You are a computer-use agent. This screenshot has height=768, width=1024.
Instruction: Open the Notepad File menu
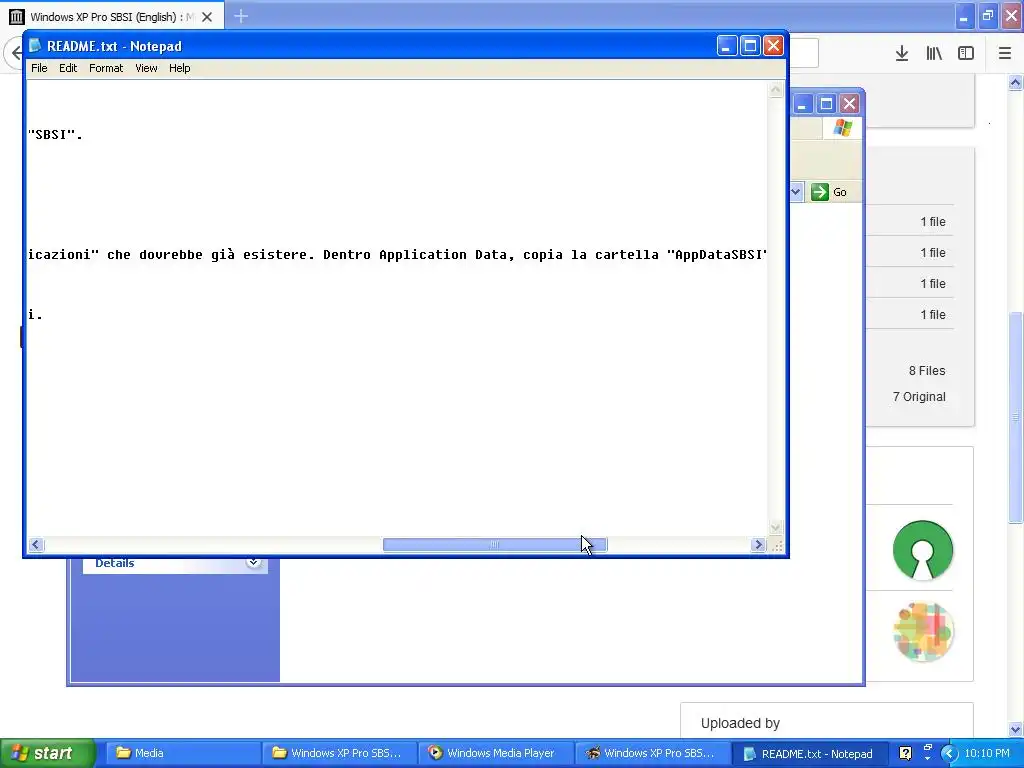pyautogui.click(x=39, y=68)
